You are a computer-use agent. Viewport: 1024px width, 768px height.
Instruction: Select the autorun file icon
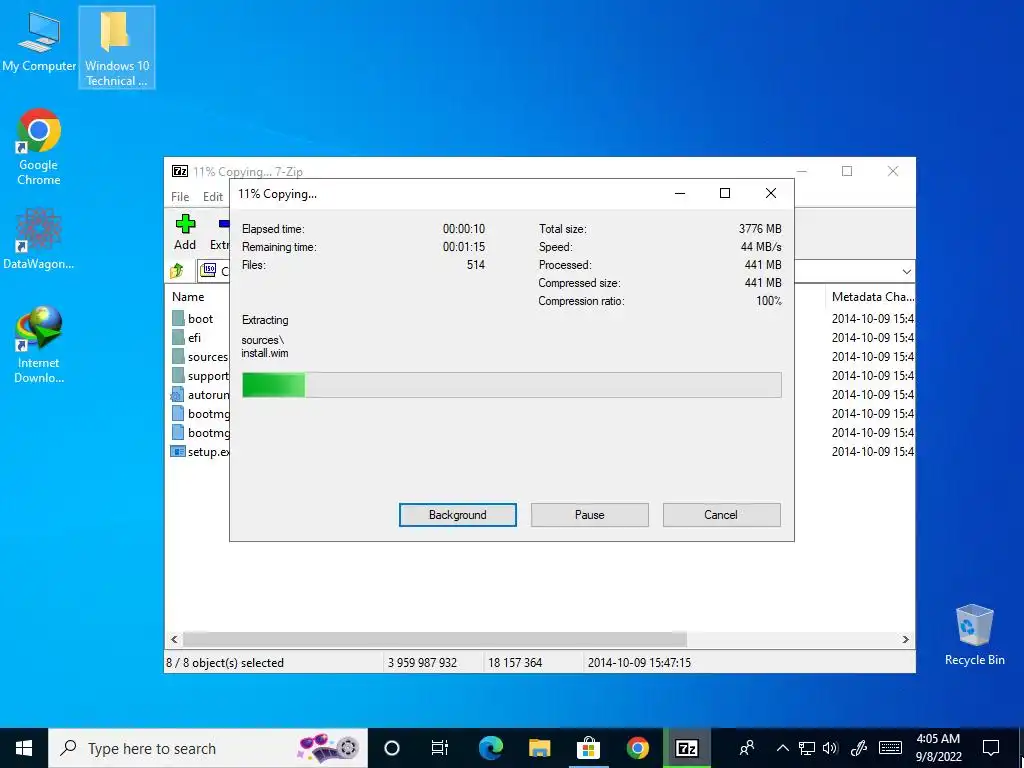pos(178,394)
